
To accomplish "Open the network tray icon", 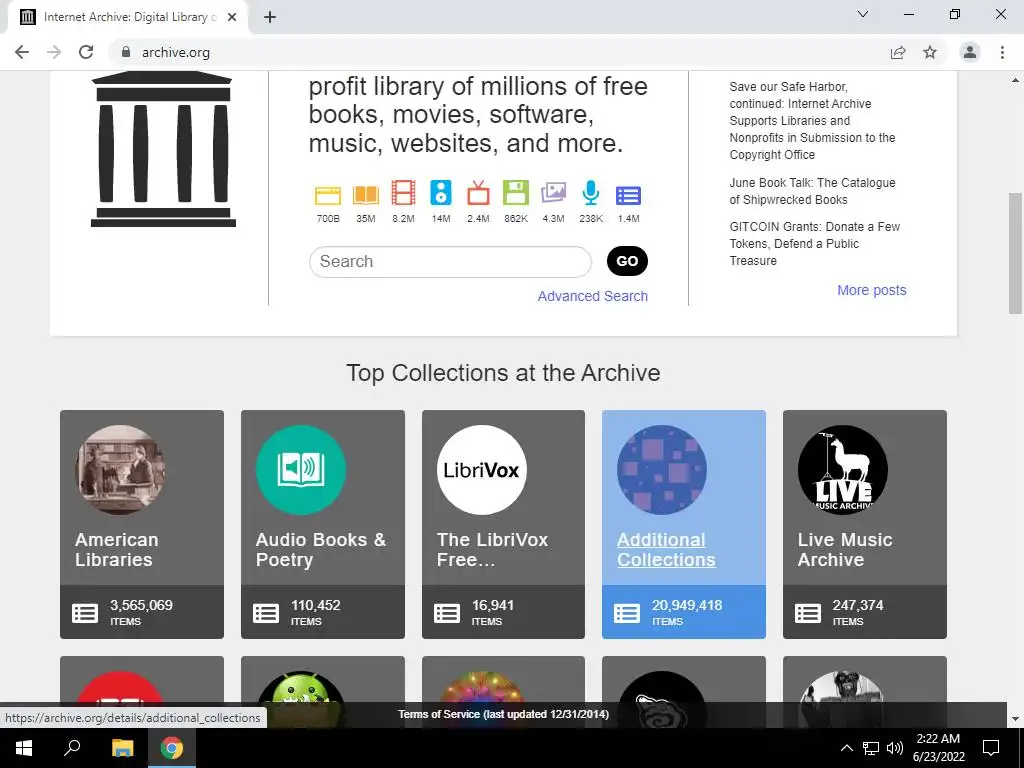I will pyautogui.click(x=871, y=748).
